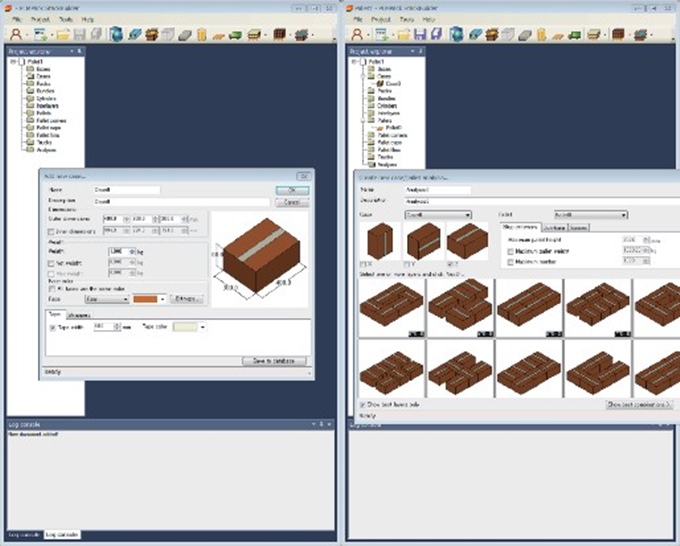Toggle the Tape width checkbox
Viewport: 680px width, 546px height.
click(51, 326)
